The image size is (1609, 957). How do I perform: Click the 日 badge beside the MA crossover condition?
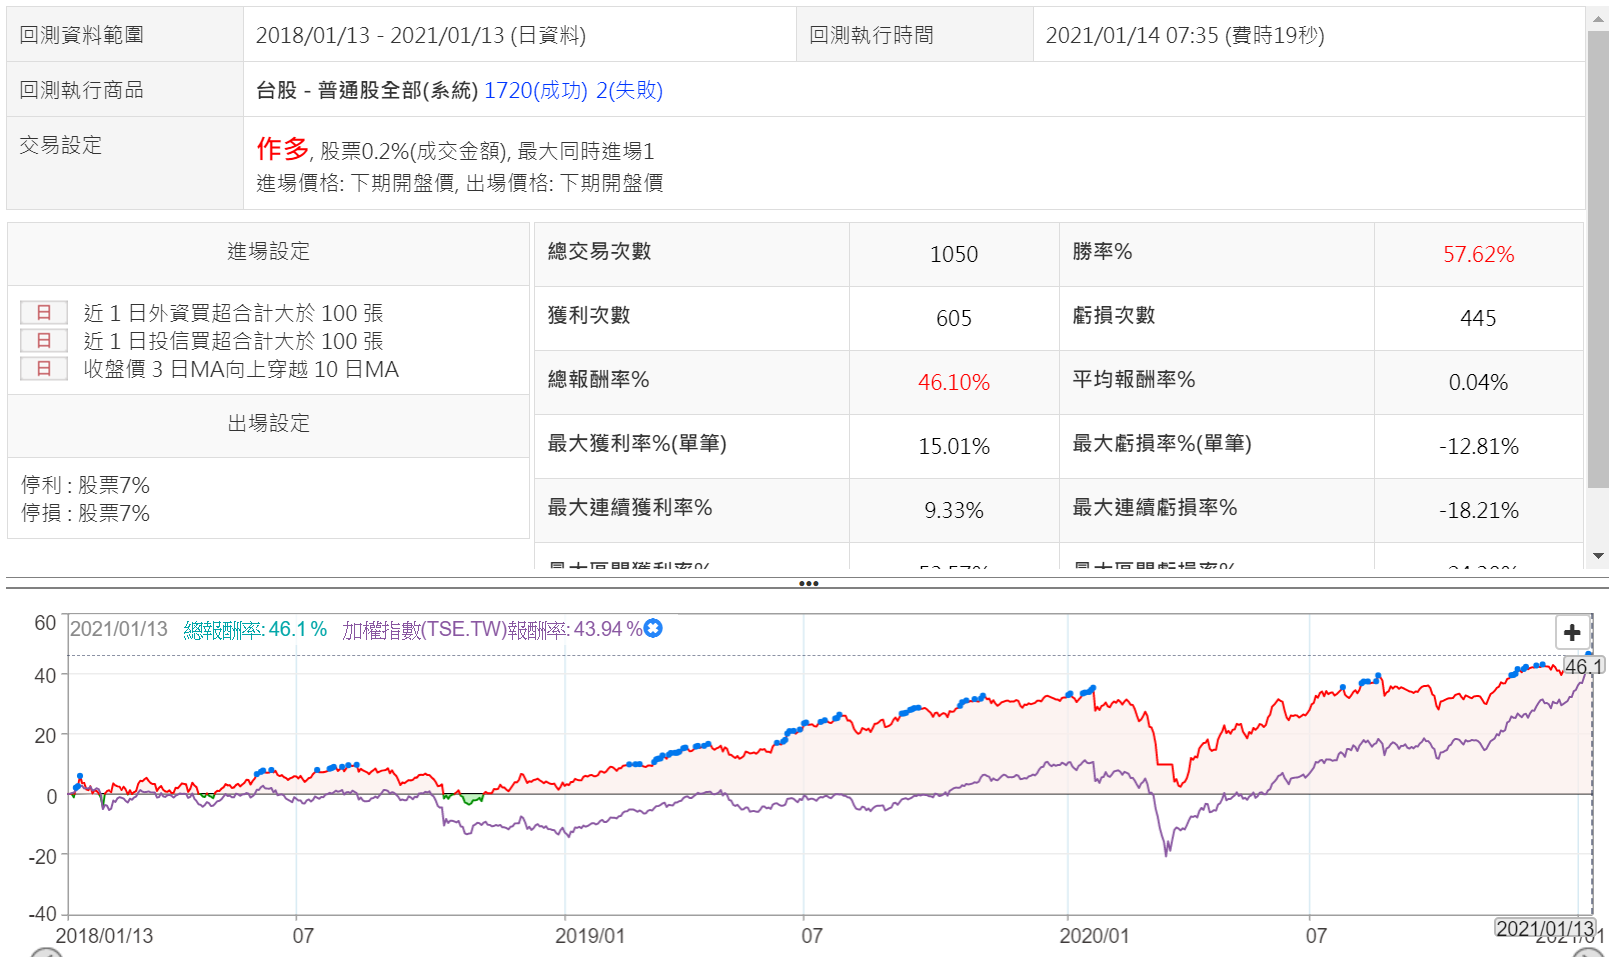(x=44, y=369)
